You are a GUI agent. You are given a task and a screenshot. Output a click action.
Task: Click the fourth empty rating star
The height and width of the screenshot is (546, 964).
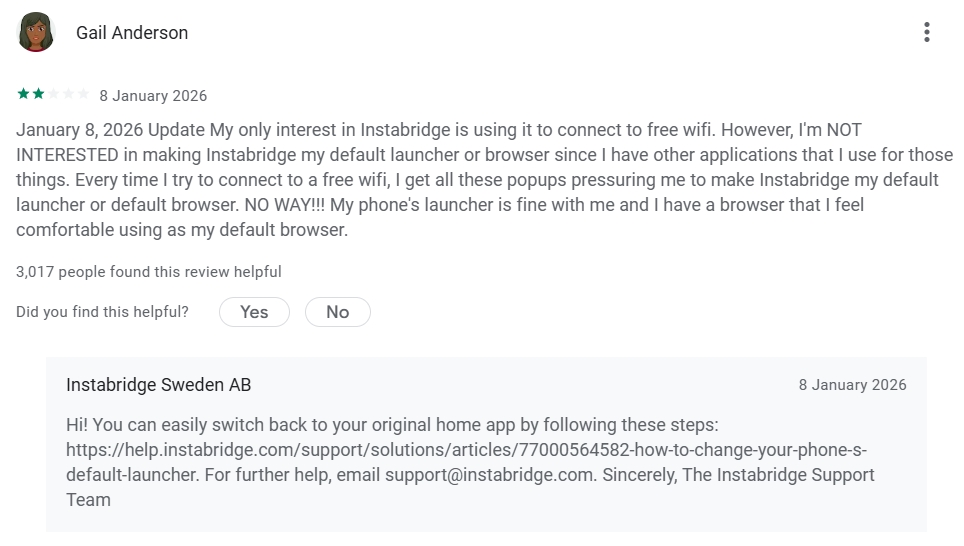(x=69, y=94)
